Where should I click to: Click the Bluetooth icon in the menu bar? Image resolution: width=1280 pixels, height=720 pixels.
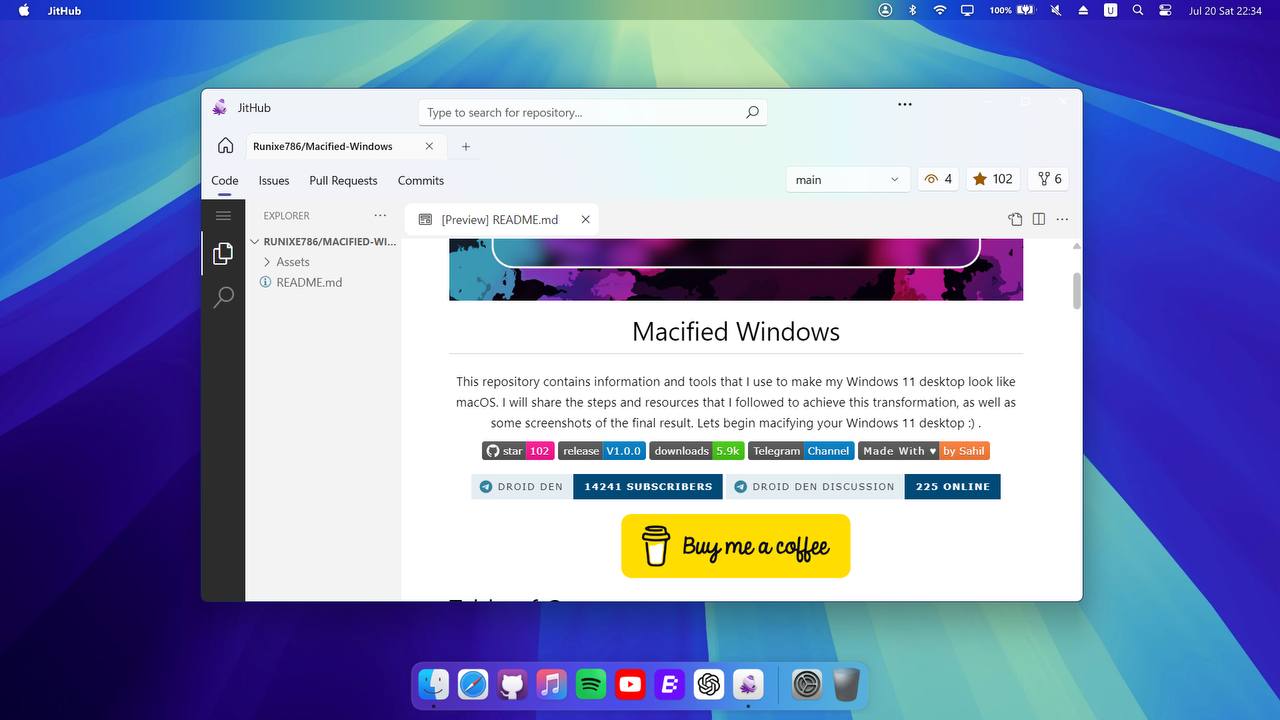click(x=912, y=10)
